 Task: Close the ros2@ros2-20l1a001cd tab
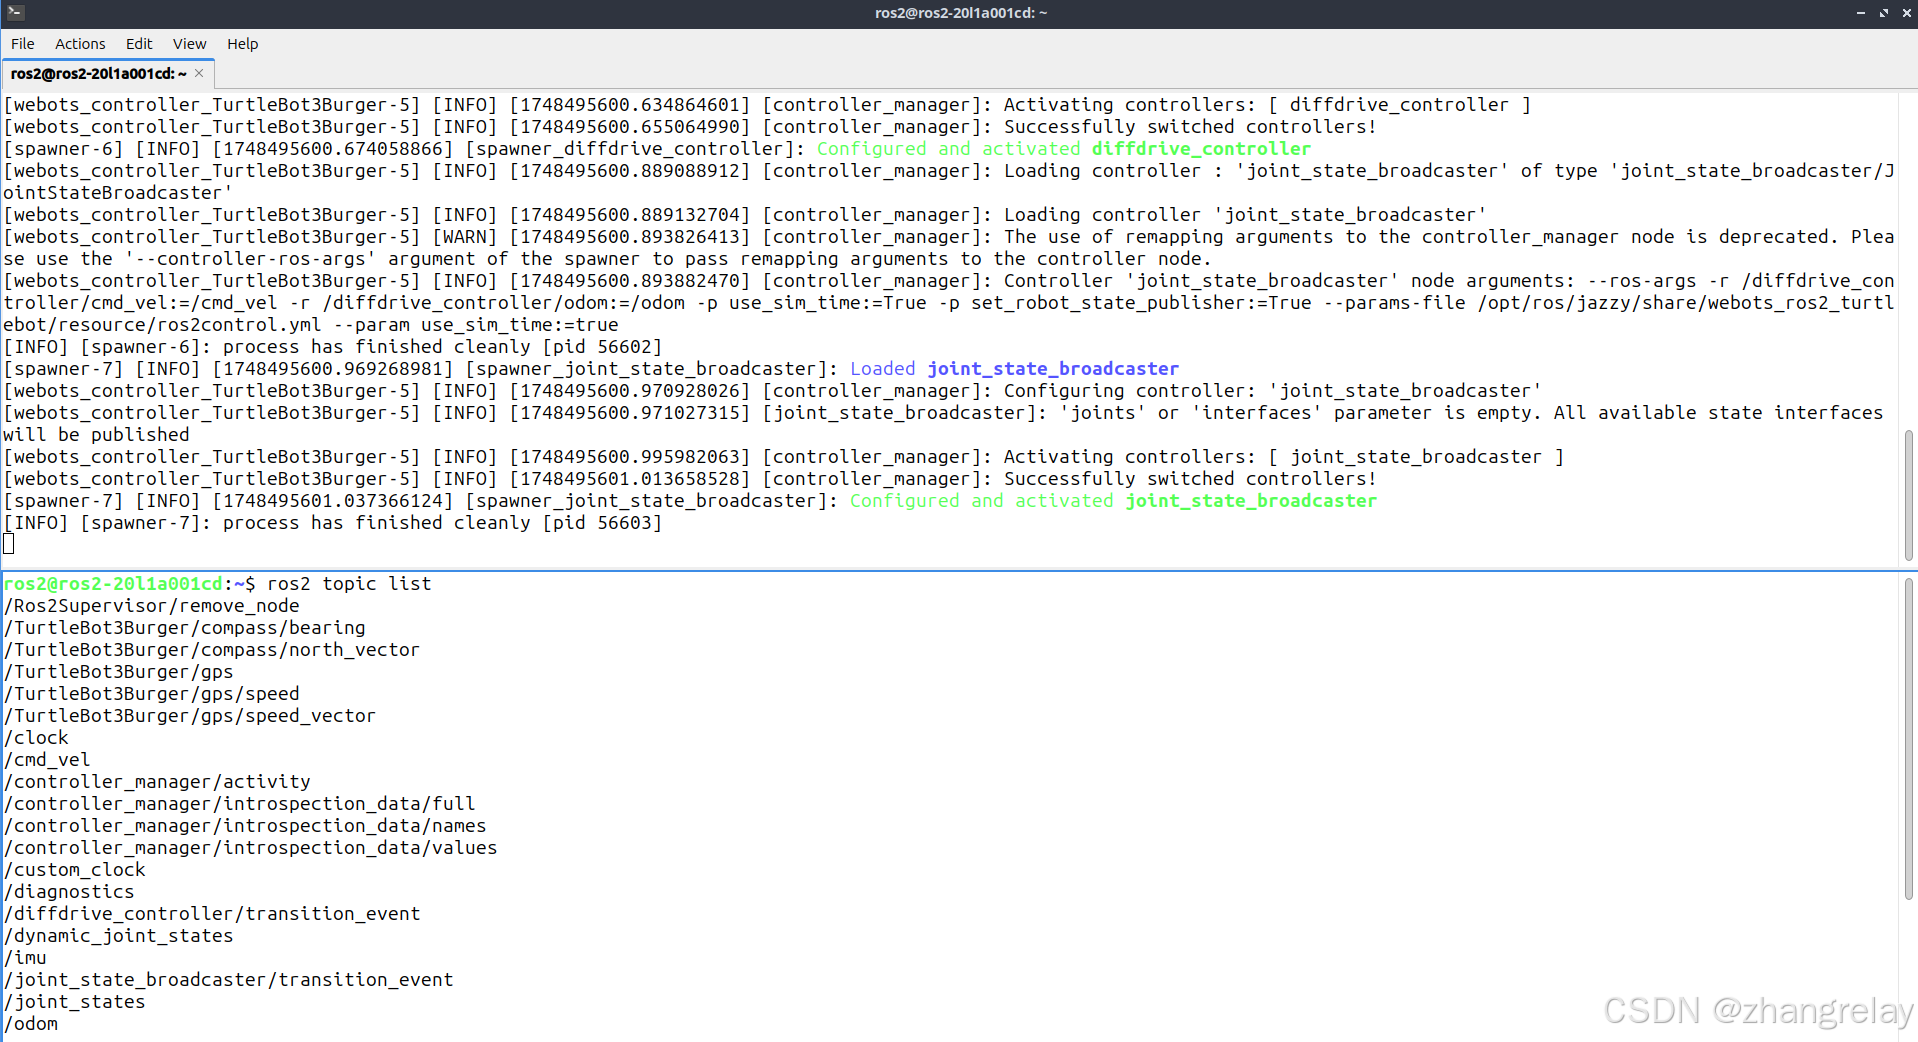click(x=200, y=73)
